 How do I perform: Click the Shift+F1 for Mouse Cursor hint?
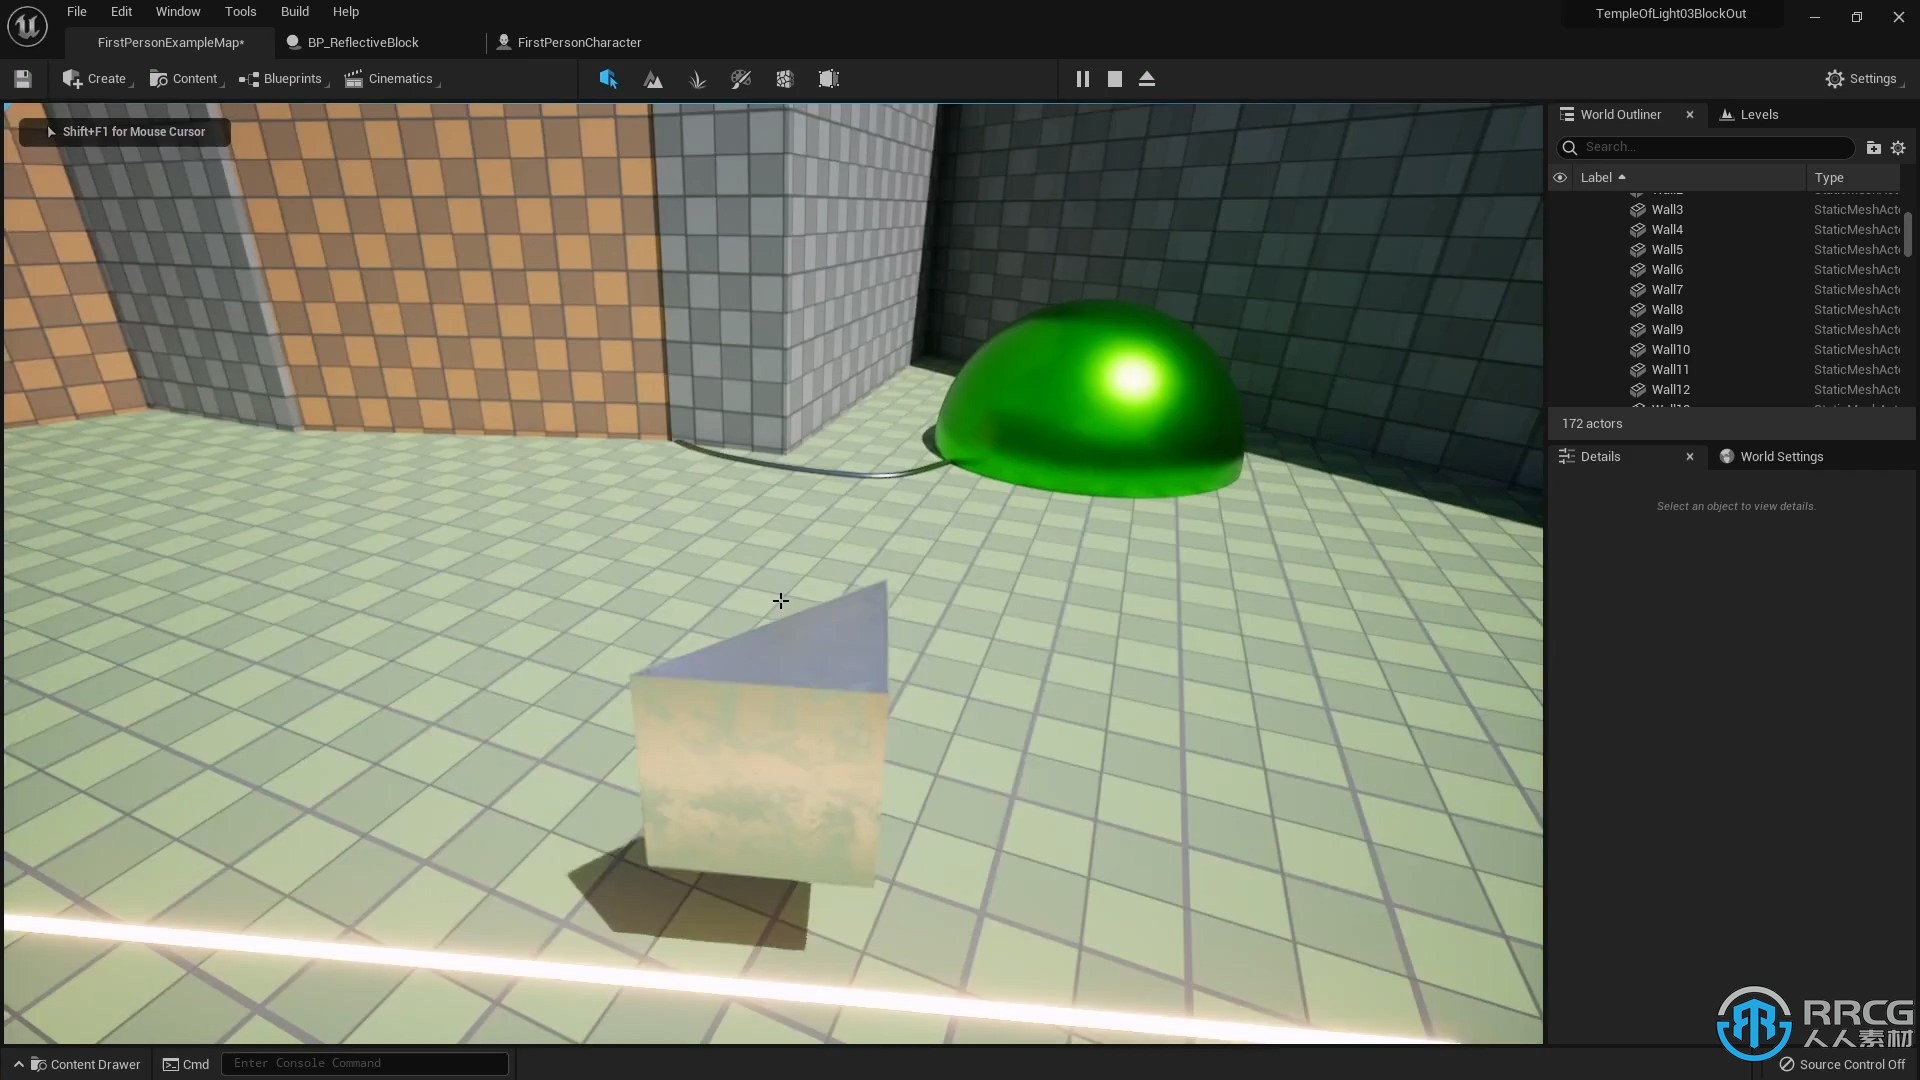tap(125, 132)
